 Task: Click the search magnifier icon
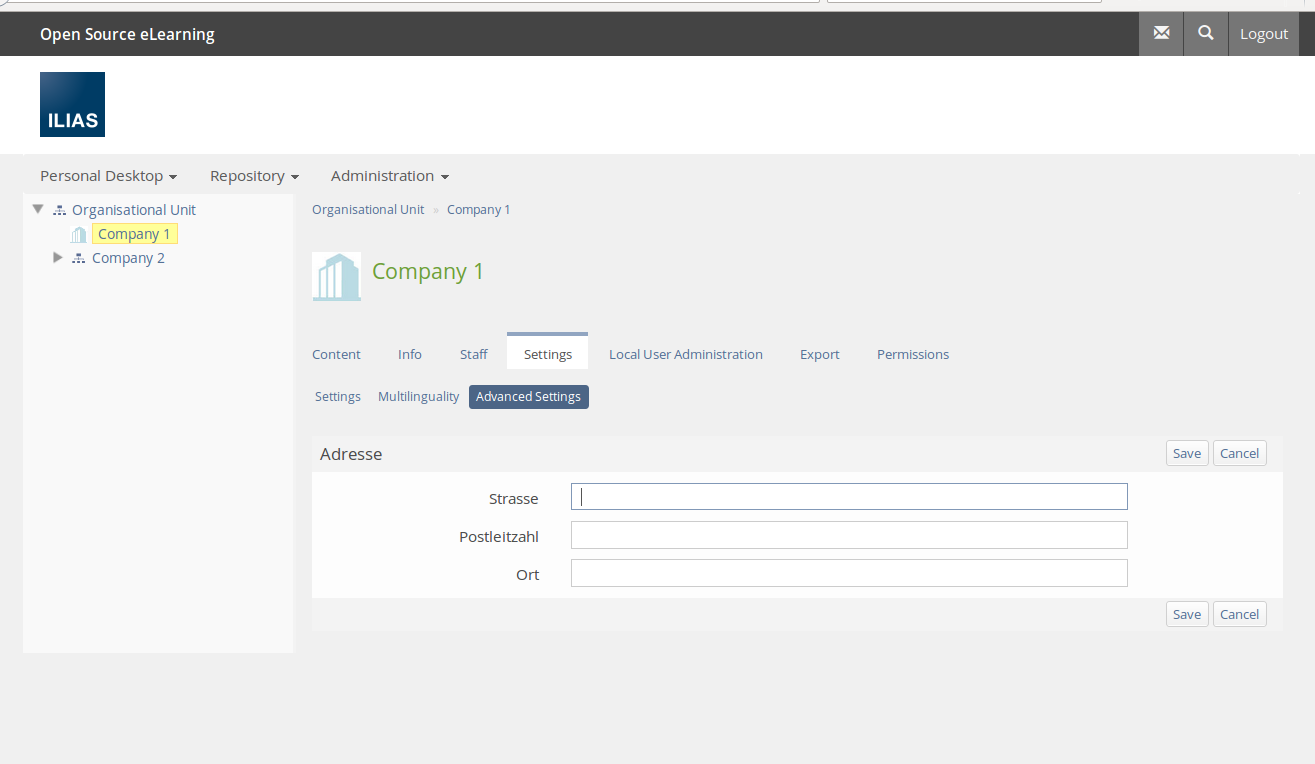point(1206,34)
